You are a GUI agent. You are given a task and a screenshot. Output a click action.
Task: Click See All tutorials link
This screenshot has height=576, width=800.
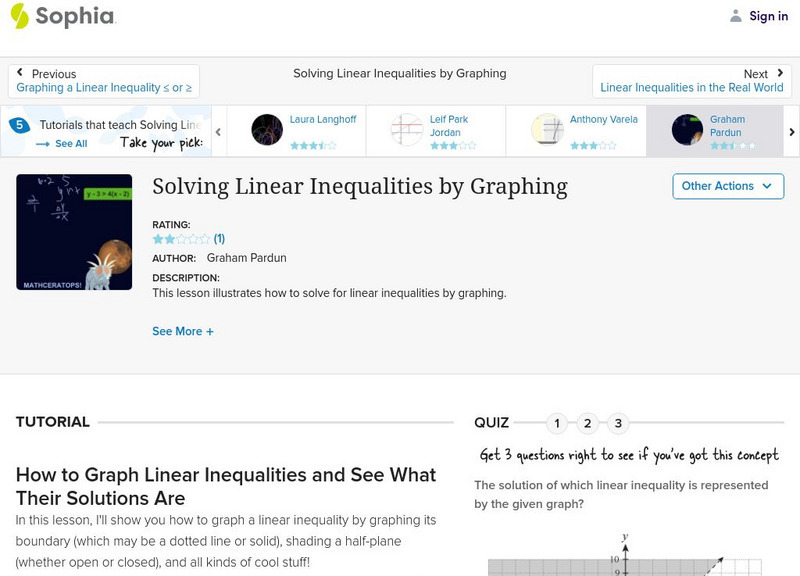pyautogui.click(x=62, y=144)
